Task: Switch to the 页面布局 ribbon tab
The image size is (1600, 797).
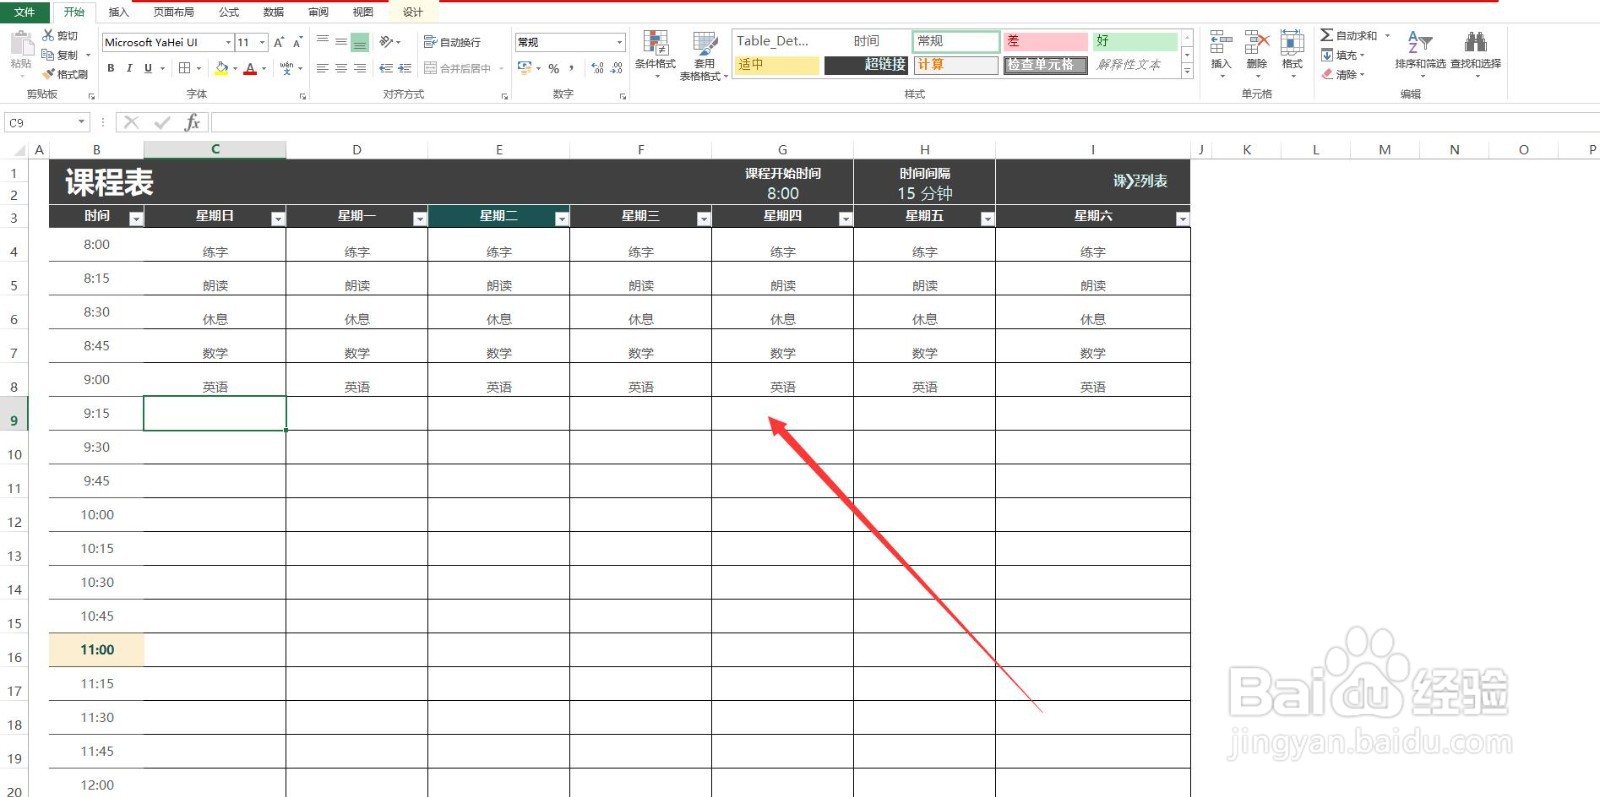Action: point(174,12)
